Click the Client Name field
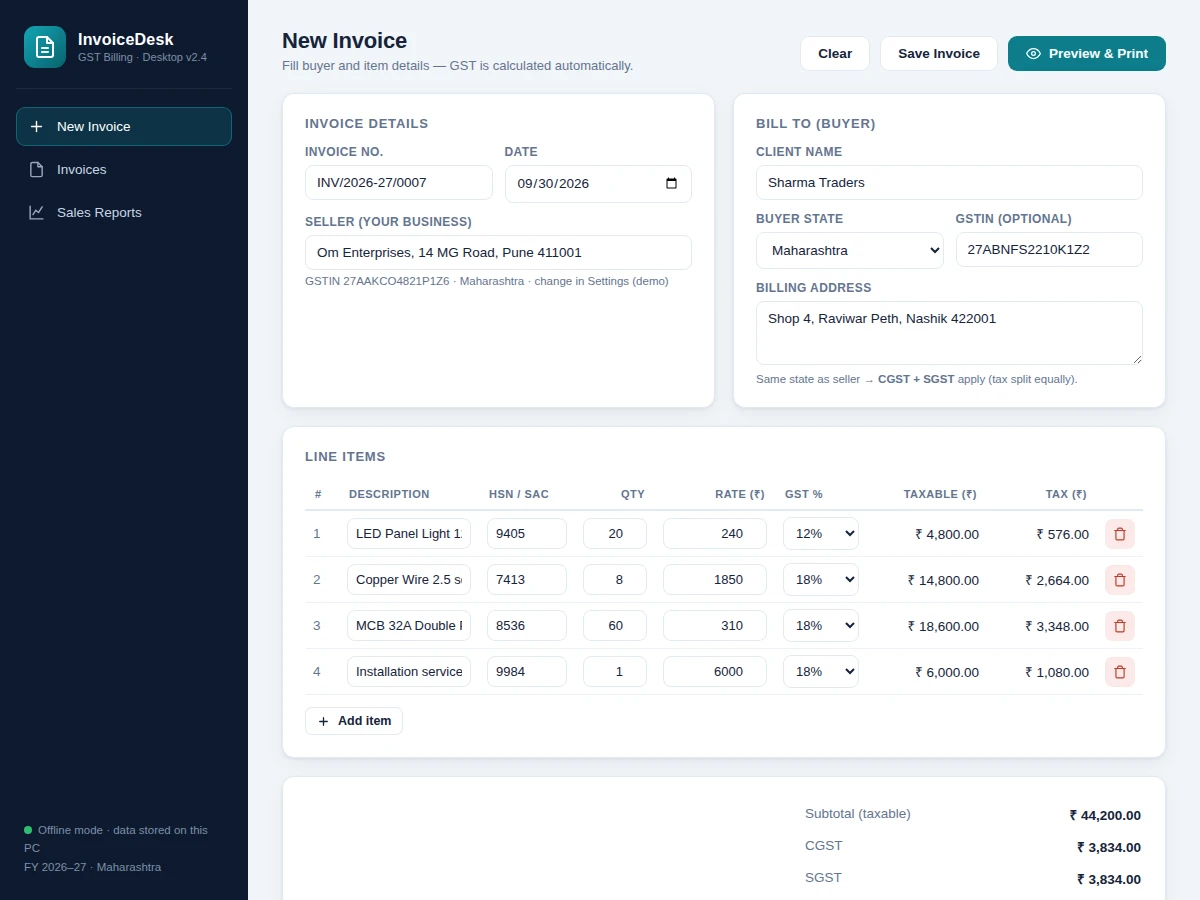Viewport: 1200px width, 900px height. click(x=949, y=183)
